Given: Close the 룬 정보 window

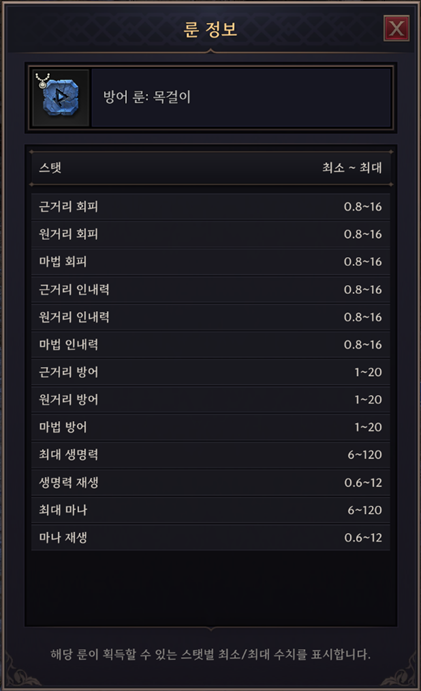Looking at the screenshot, I should [396, 28].
